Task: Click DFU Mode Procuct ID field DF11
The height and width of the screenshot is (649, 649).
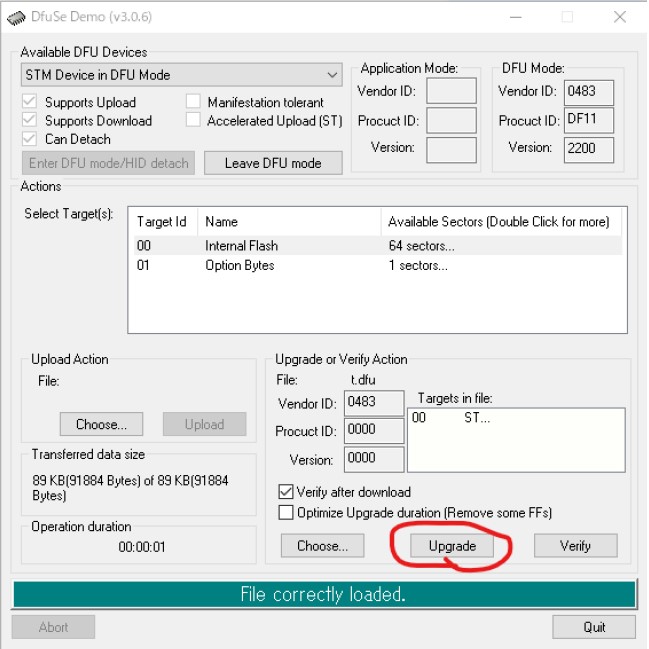Action: pos(589,120)
